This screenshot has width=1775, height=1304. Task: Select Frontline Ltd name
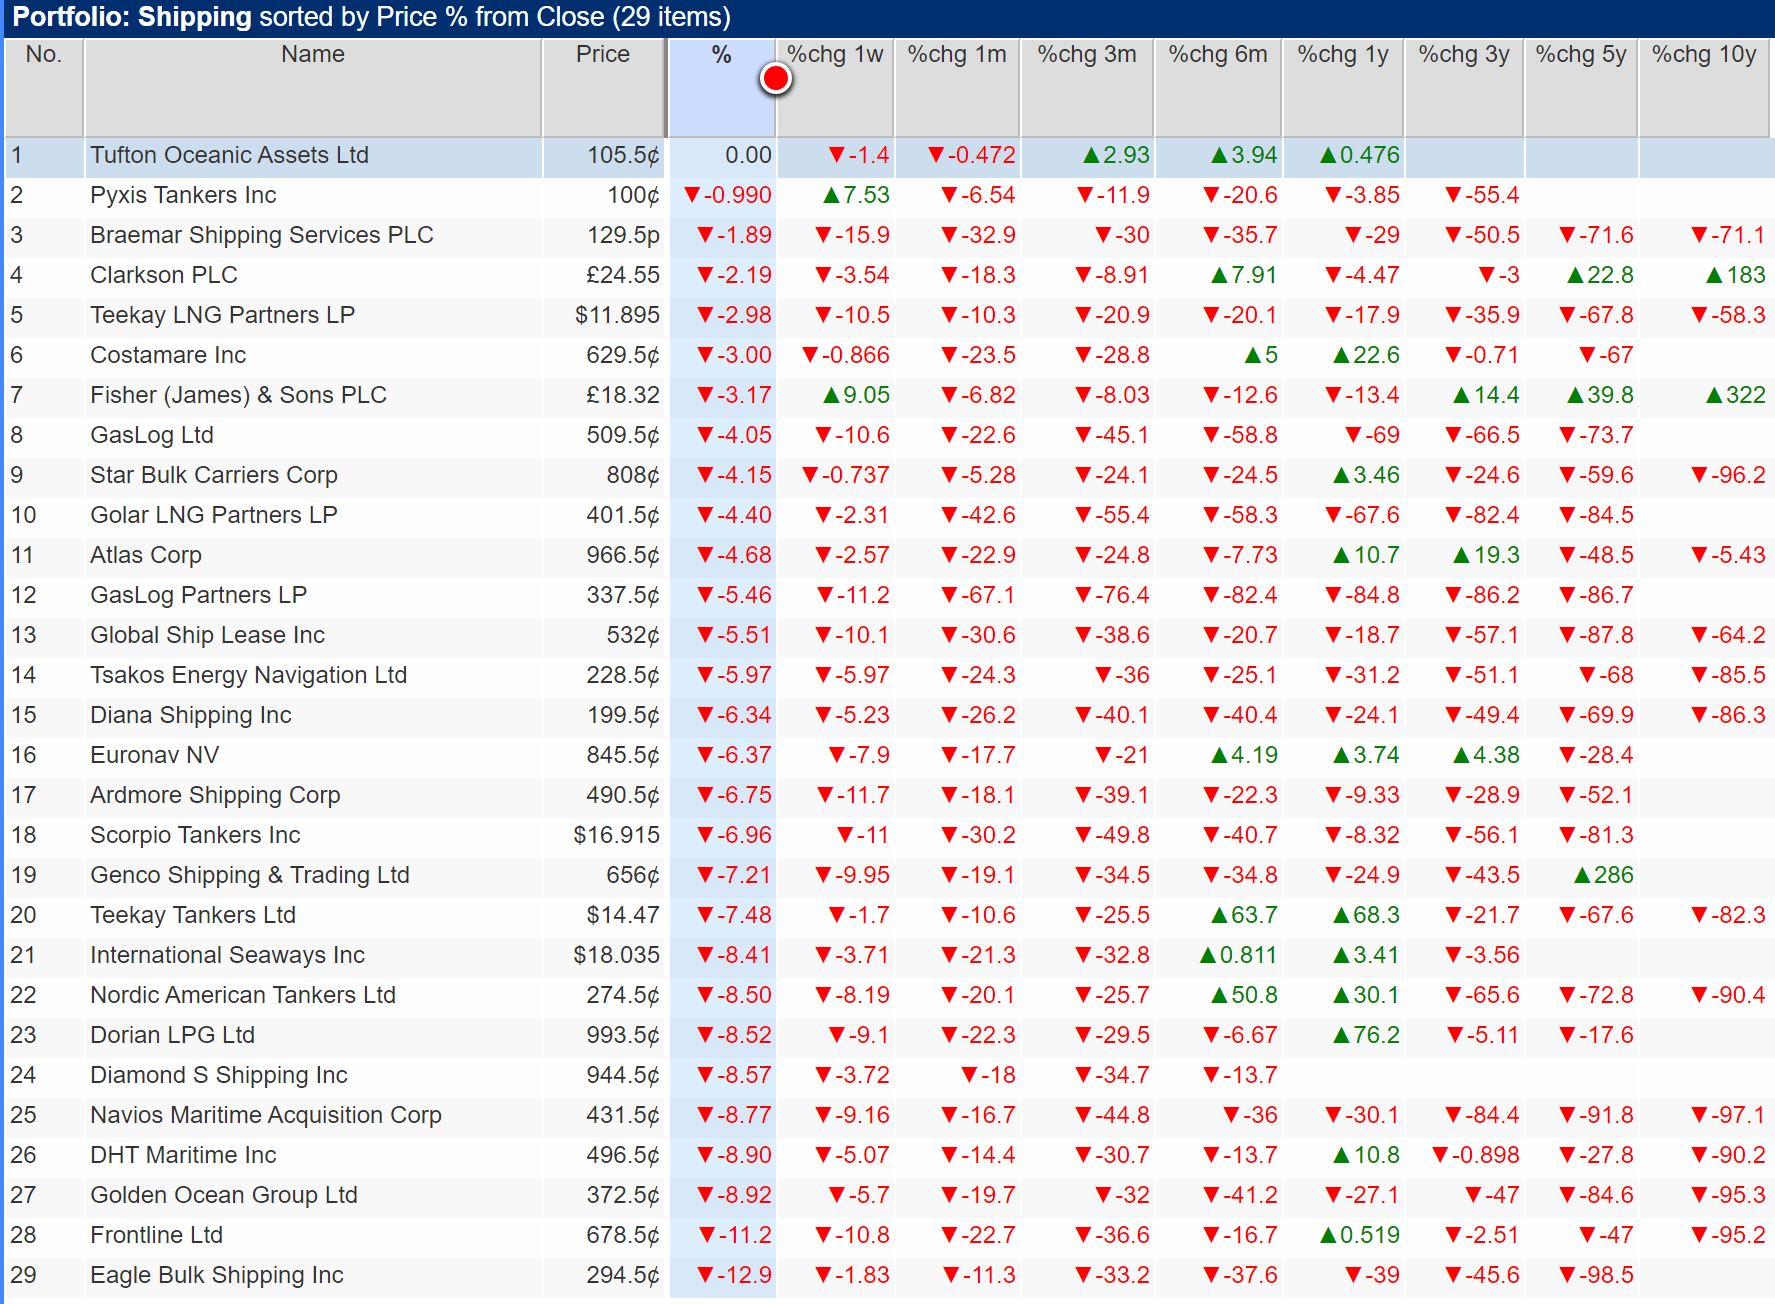[157, 1235]
